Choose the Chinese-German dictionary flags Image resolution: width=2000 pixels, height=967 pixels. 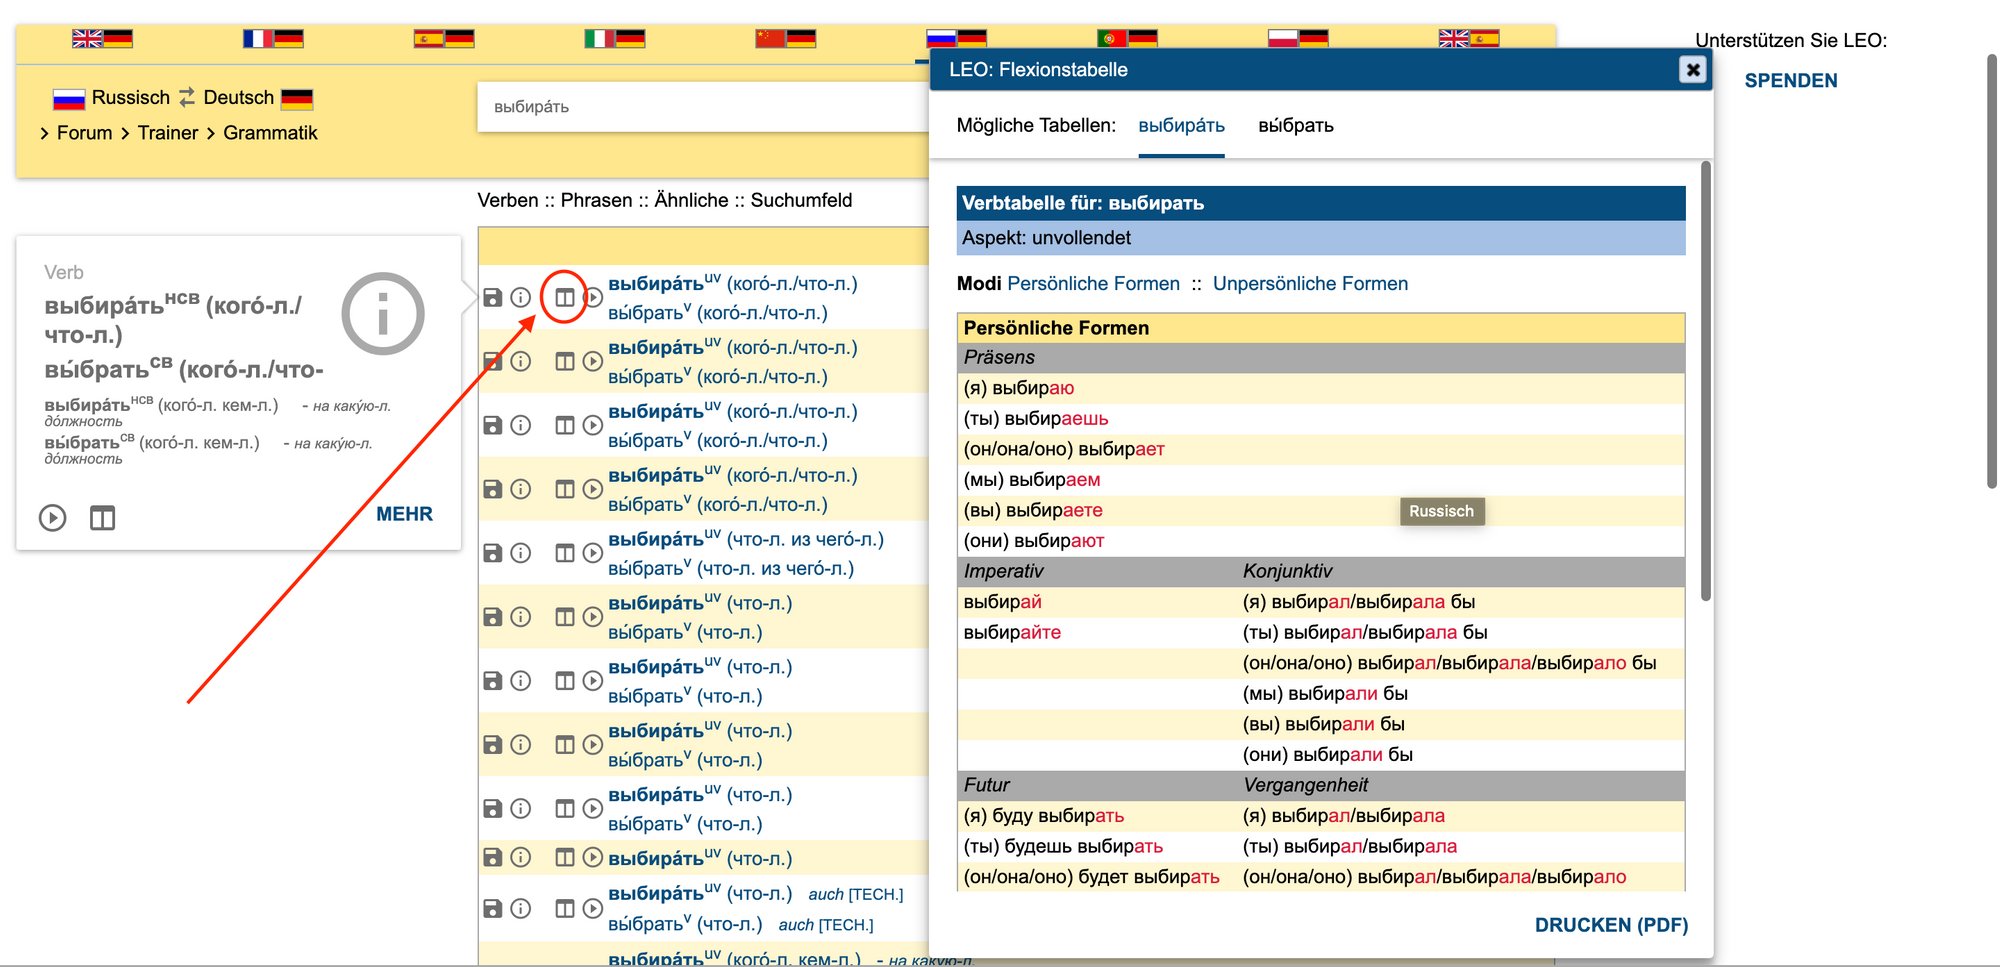(785, 39)
